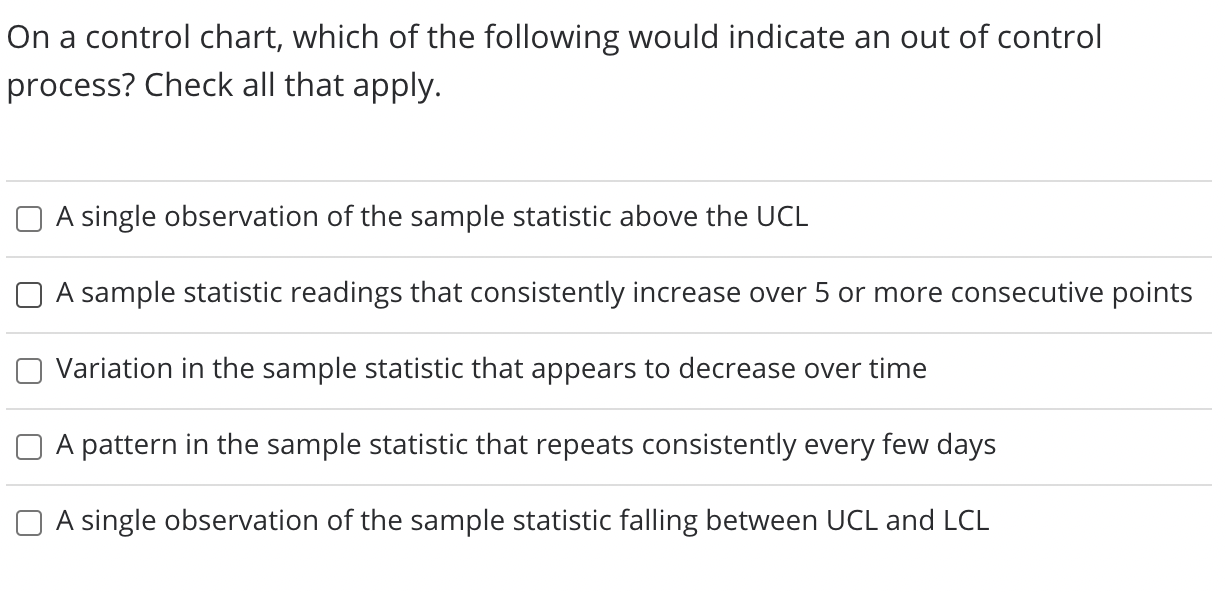Click the 'Variation in the sample statistic' option text

coord(491,369)
